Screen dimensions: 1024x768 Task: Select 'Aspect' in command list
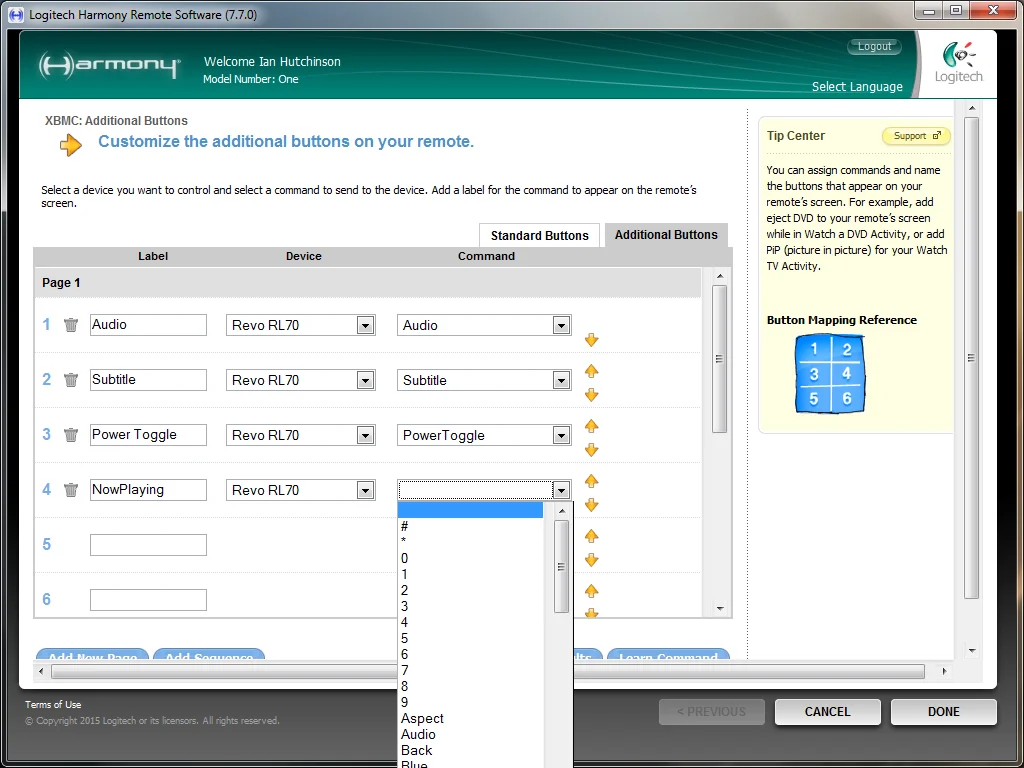[470, 718]
